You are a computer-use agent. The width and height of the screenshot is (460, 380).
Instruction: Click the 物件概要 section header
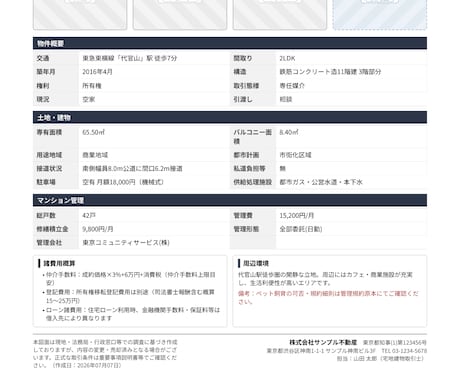pos(230,43)
